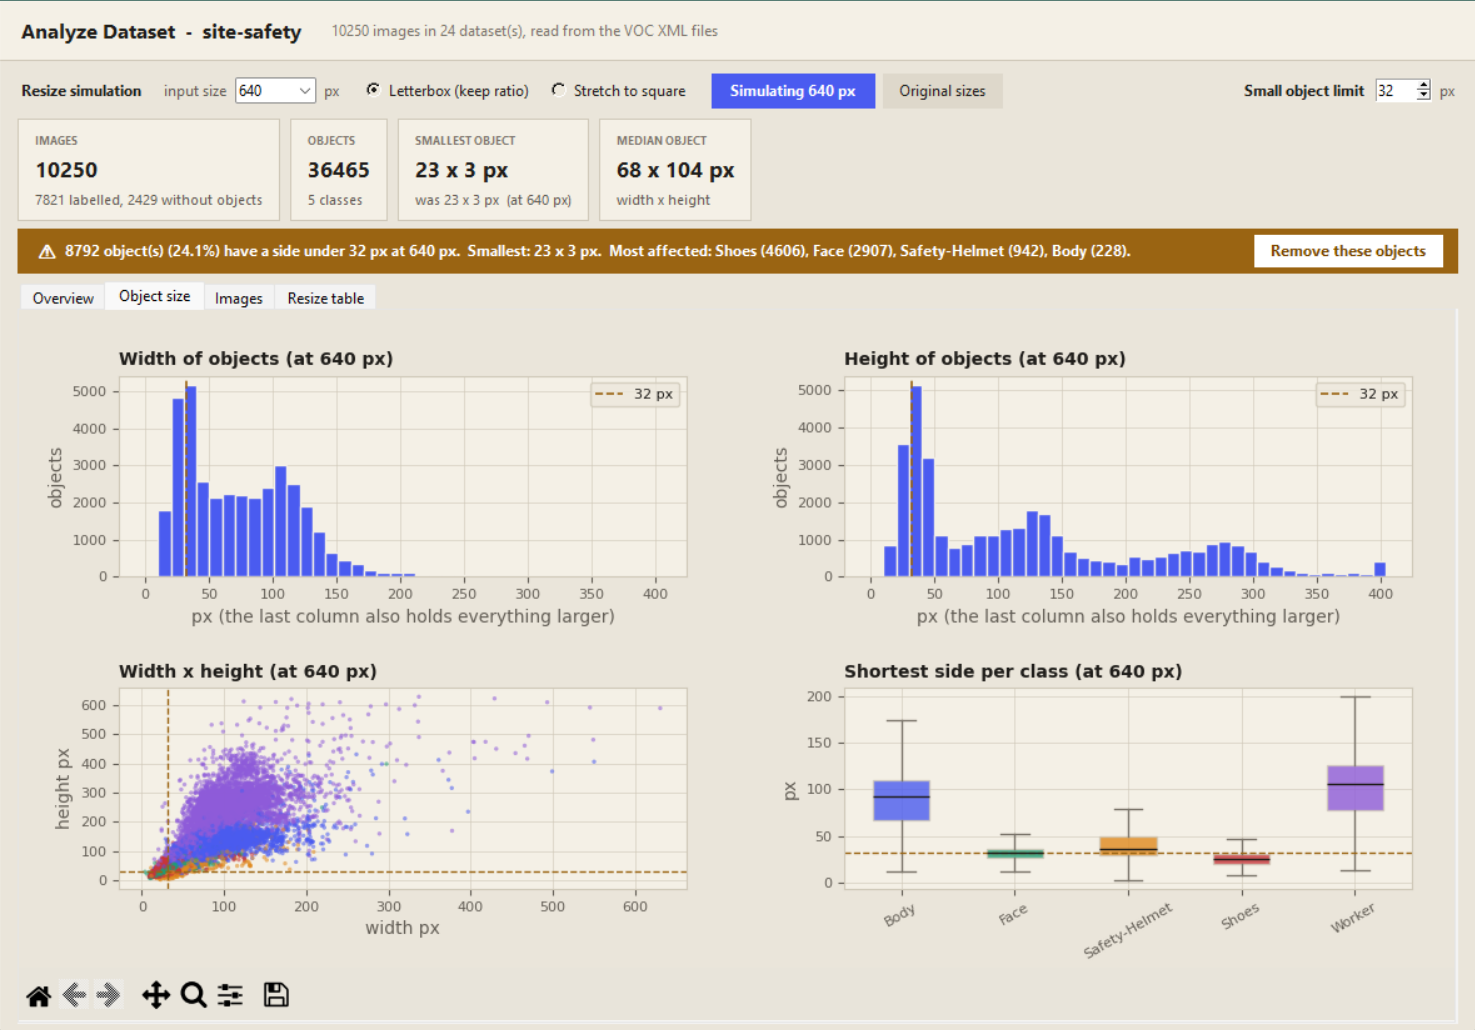Click the 36465 objects count

338,170
